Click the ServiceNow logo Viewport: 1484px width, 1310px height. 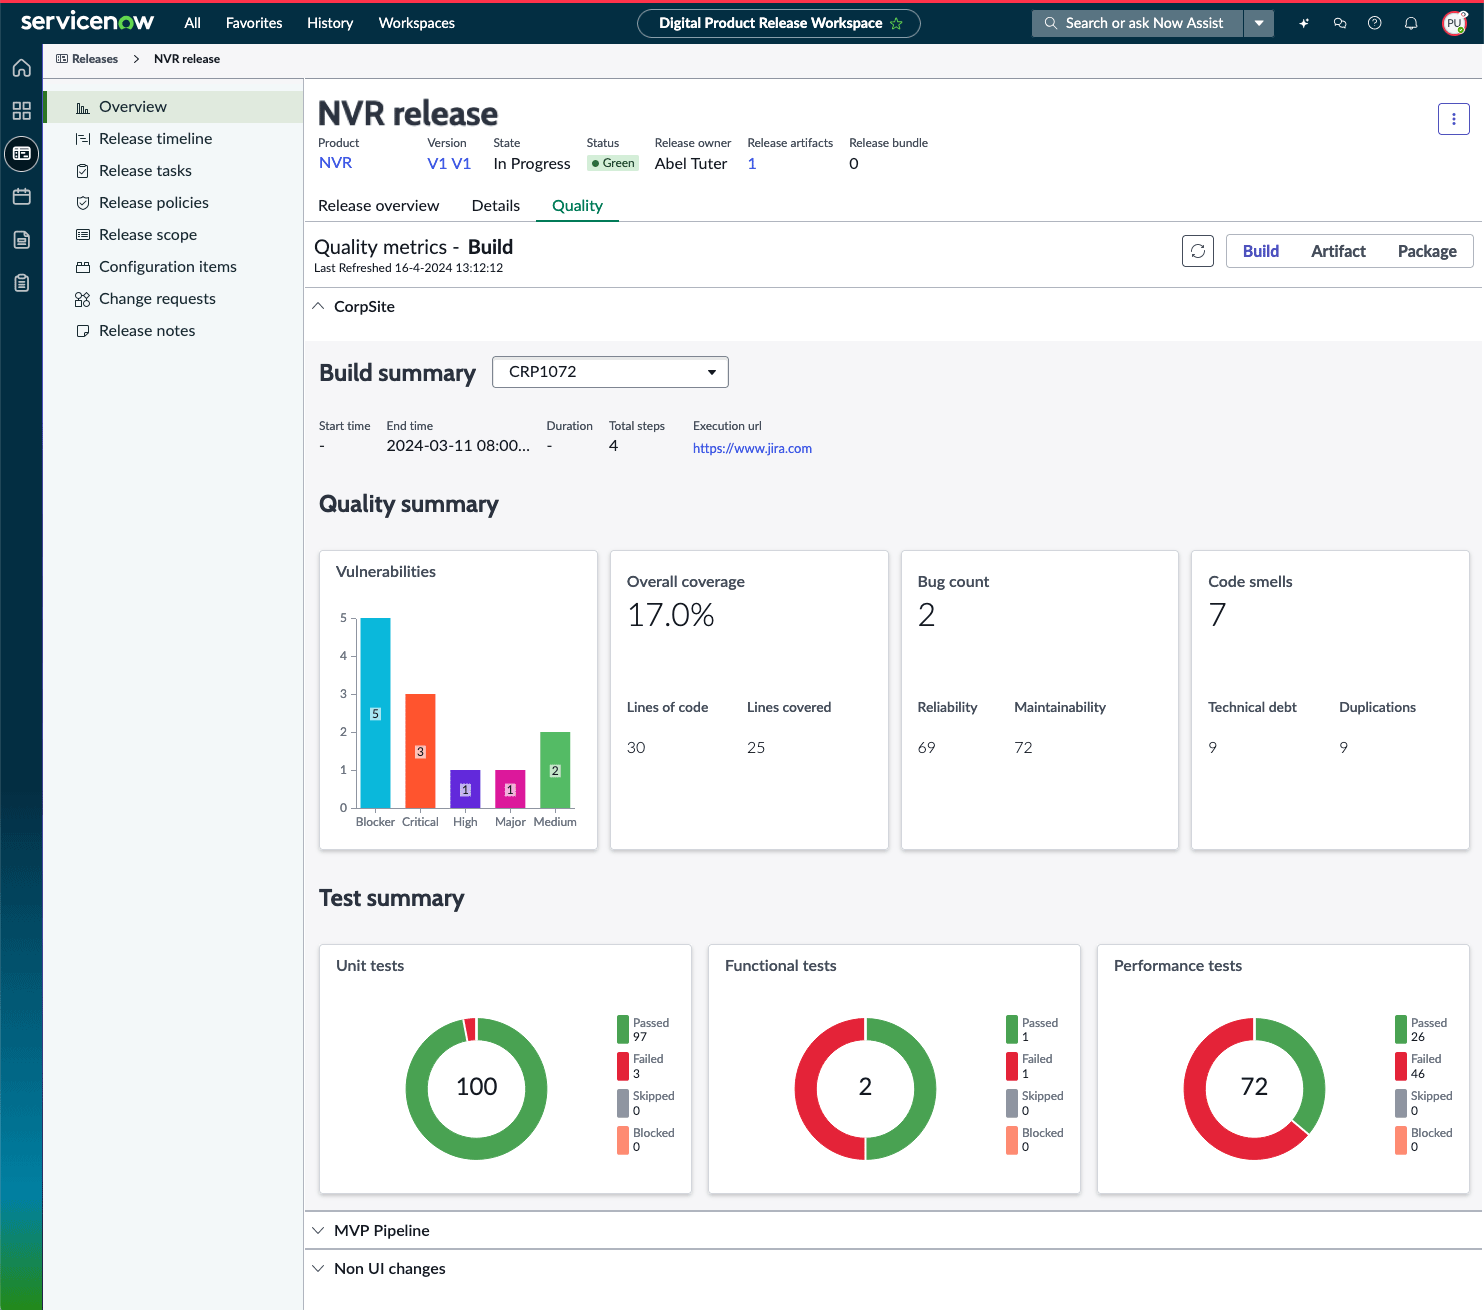(x=88, y=22)
